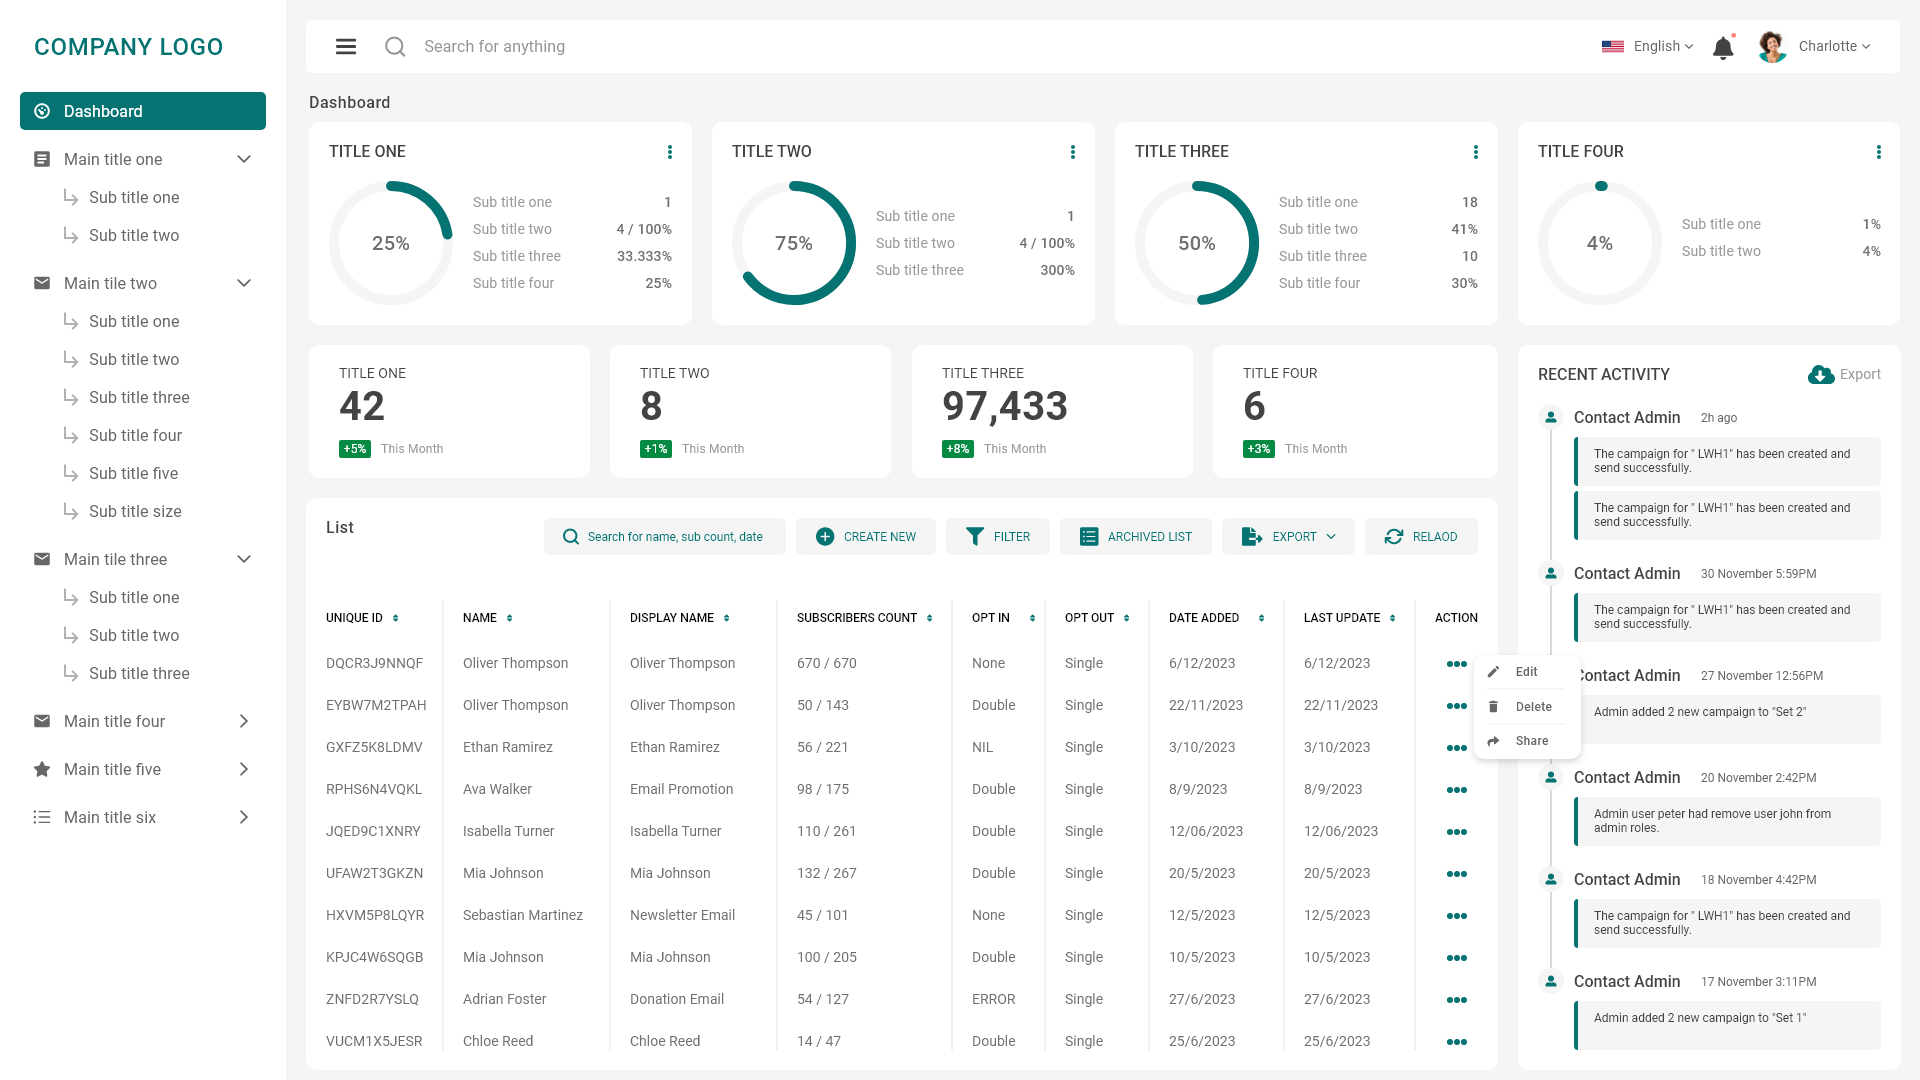The width and height of the screenshot is (1920, 1080).
Task: Click the 75% progress ring
Action: click(794, 243)
